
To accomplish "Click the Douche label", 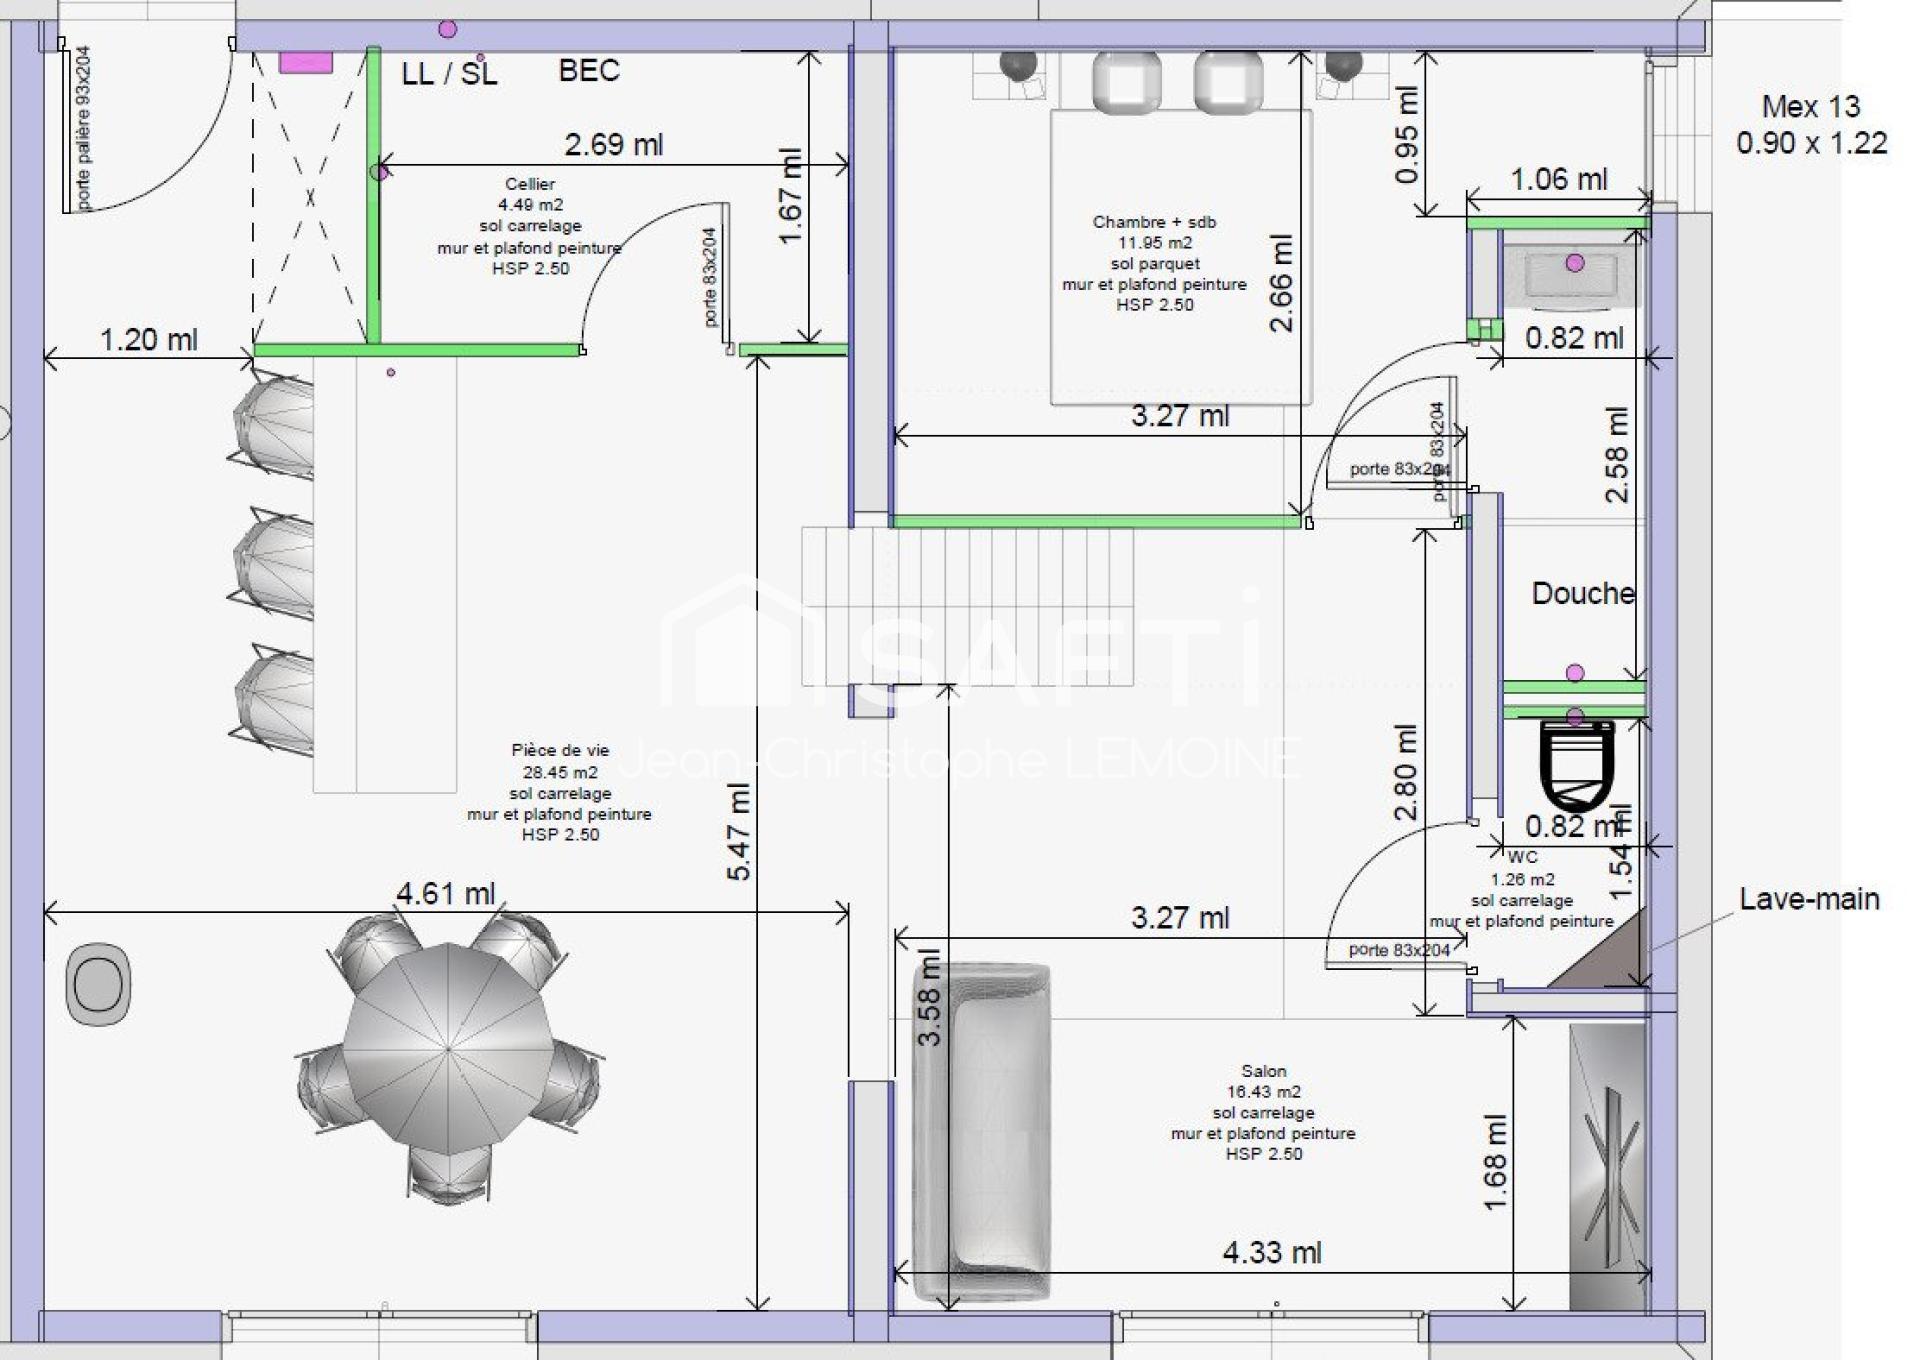I will 1582,593.
